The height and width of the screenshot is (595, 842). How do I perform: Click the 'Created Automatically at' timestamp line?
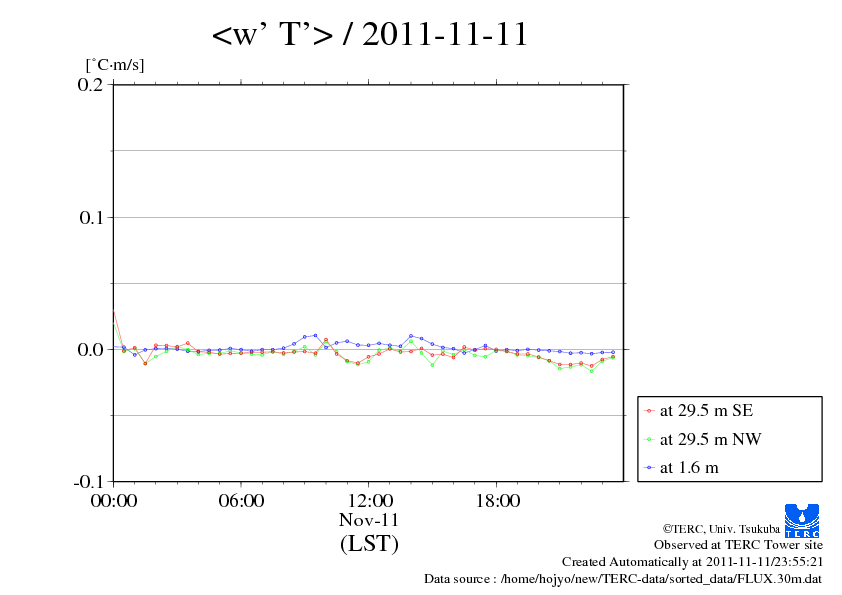tap(693, 562)
